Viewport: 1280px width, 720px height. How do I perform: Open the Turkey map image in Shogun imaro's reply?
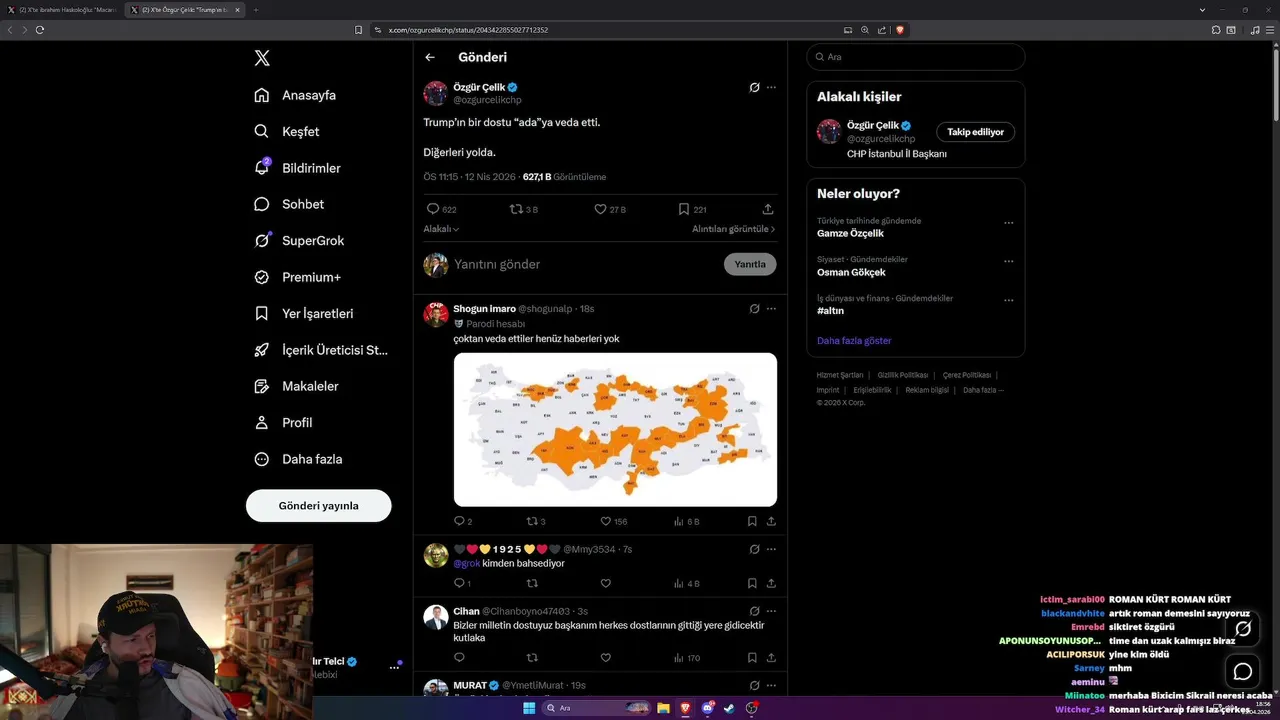pos(615,430)
